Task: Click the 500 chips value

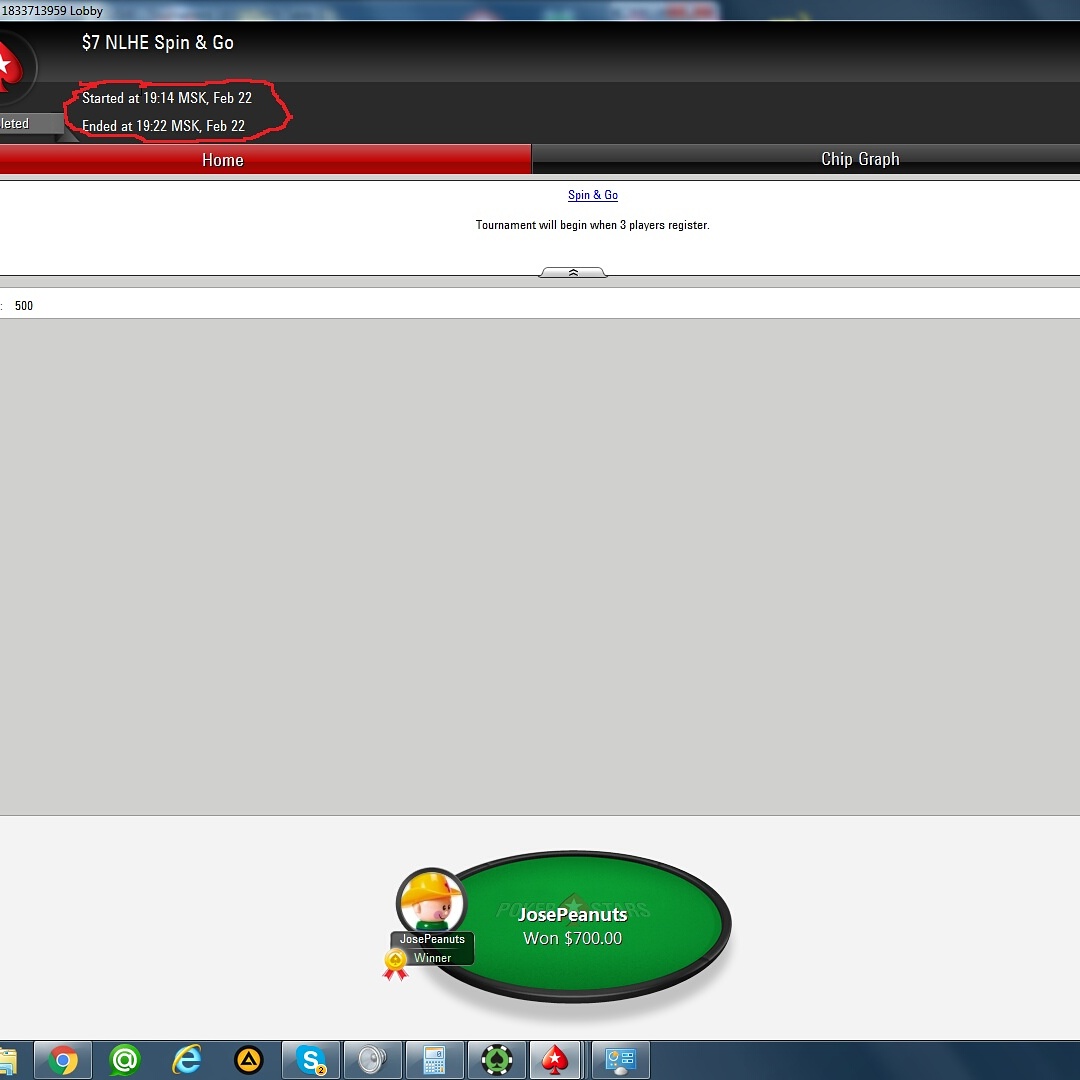Action: [x=24, y=306]
